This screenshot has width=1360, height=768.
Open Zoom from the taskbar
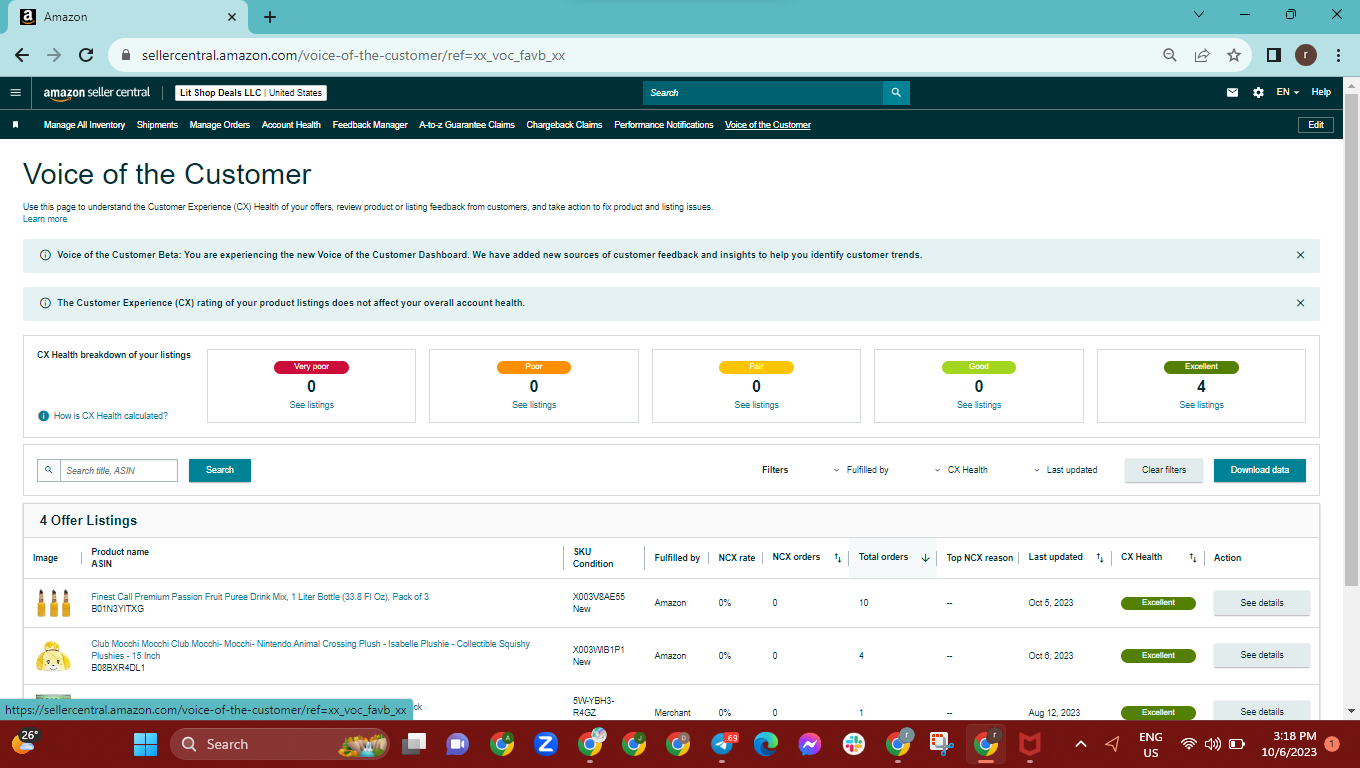pos(546,744)
